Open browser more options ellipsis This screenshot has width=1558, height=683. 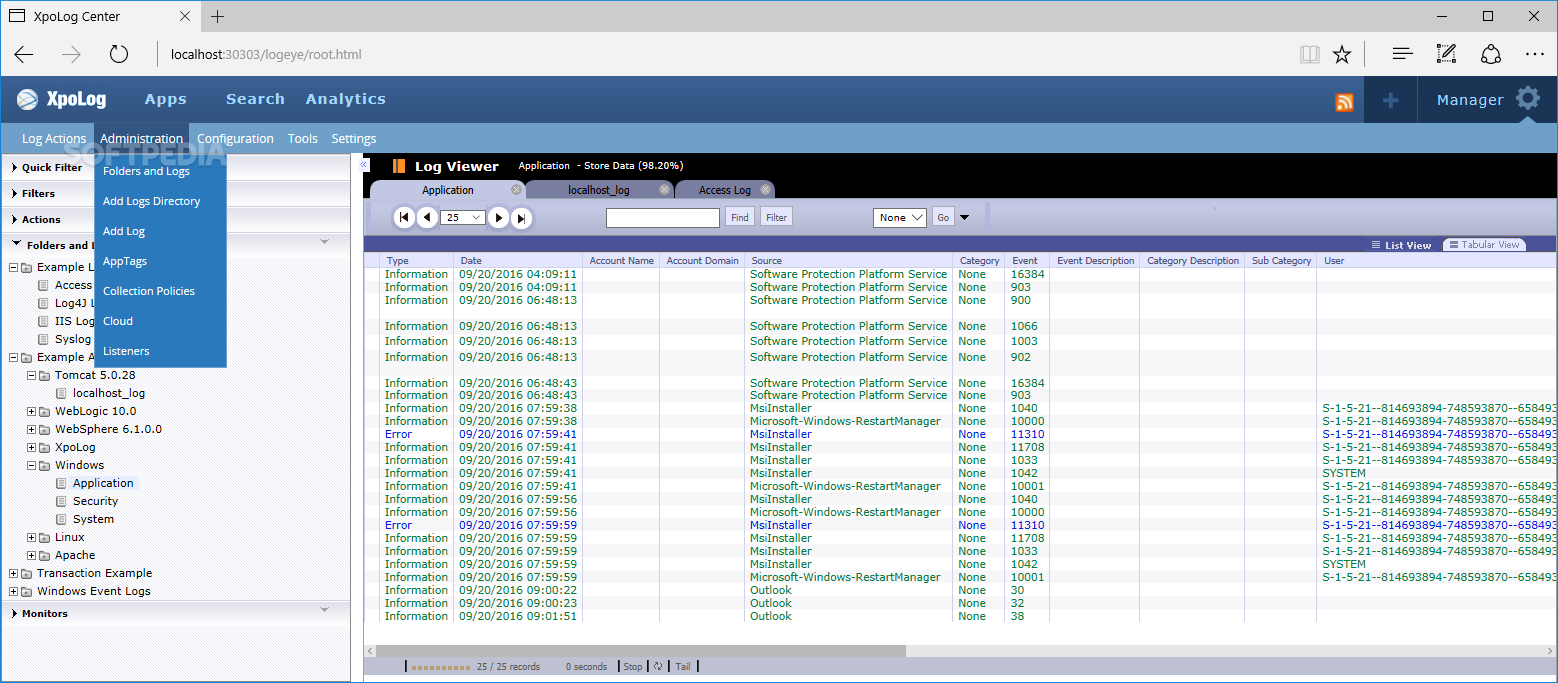[x=1535, y=54]
